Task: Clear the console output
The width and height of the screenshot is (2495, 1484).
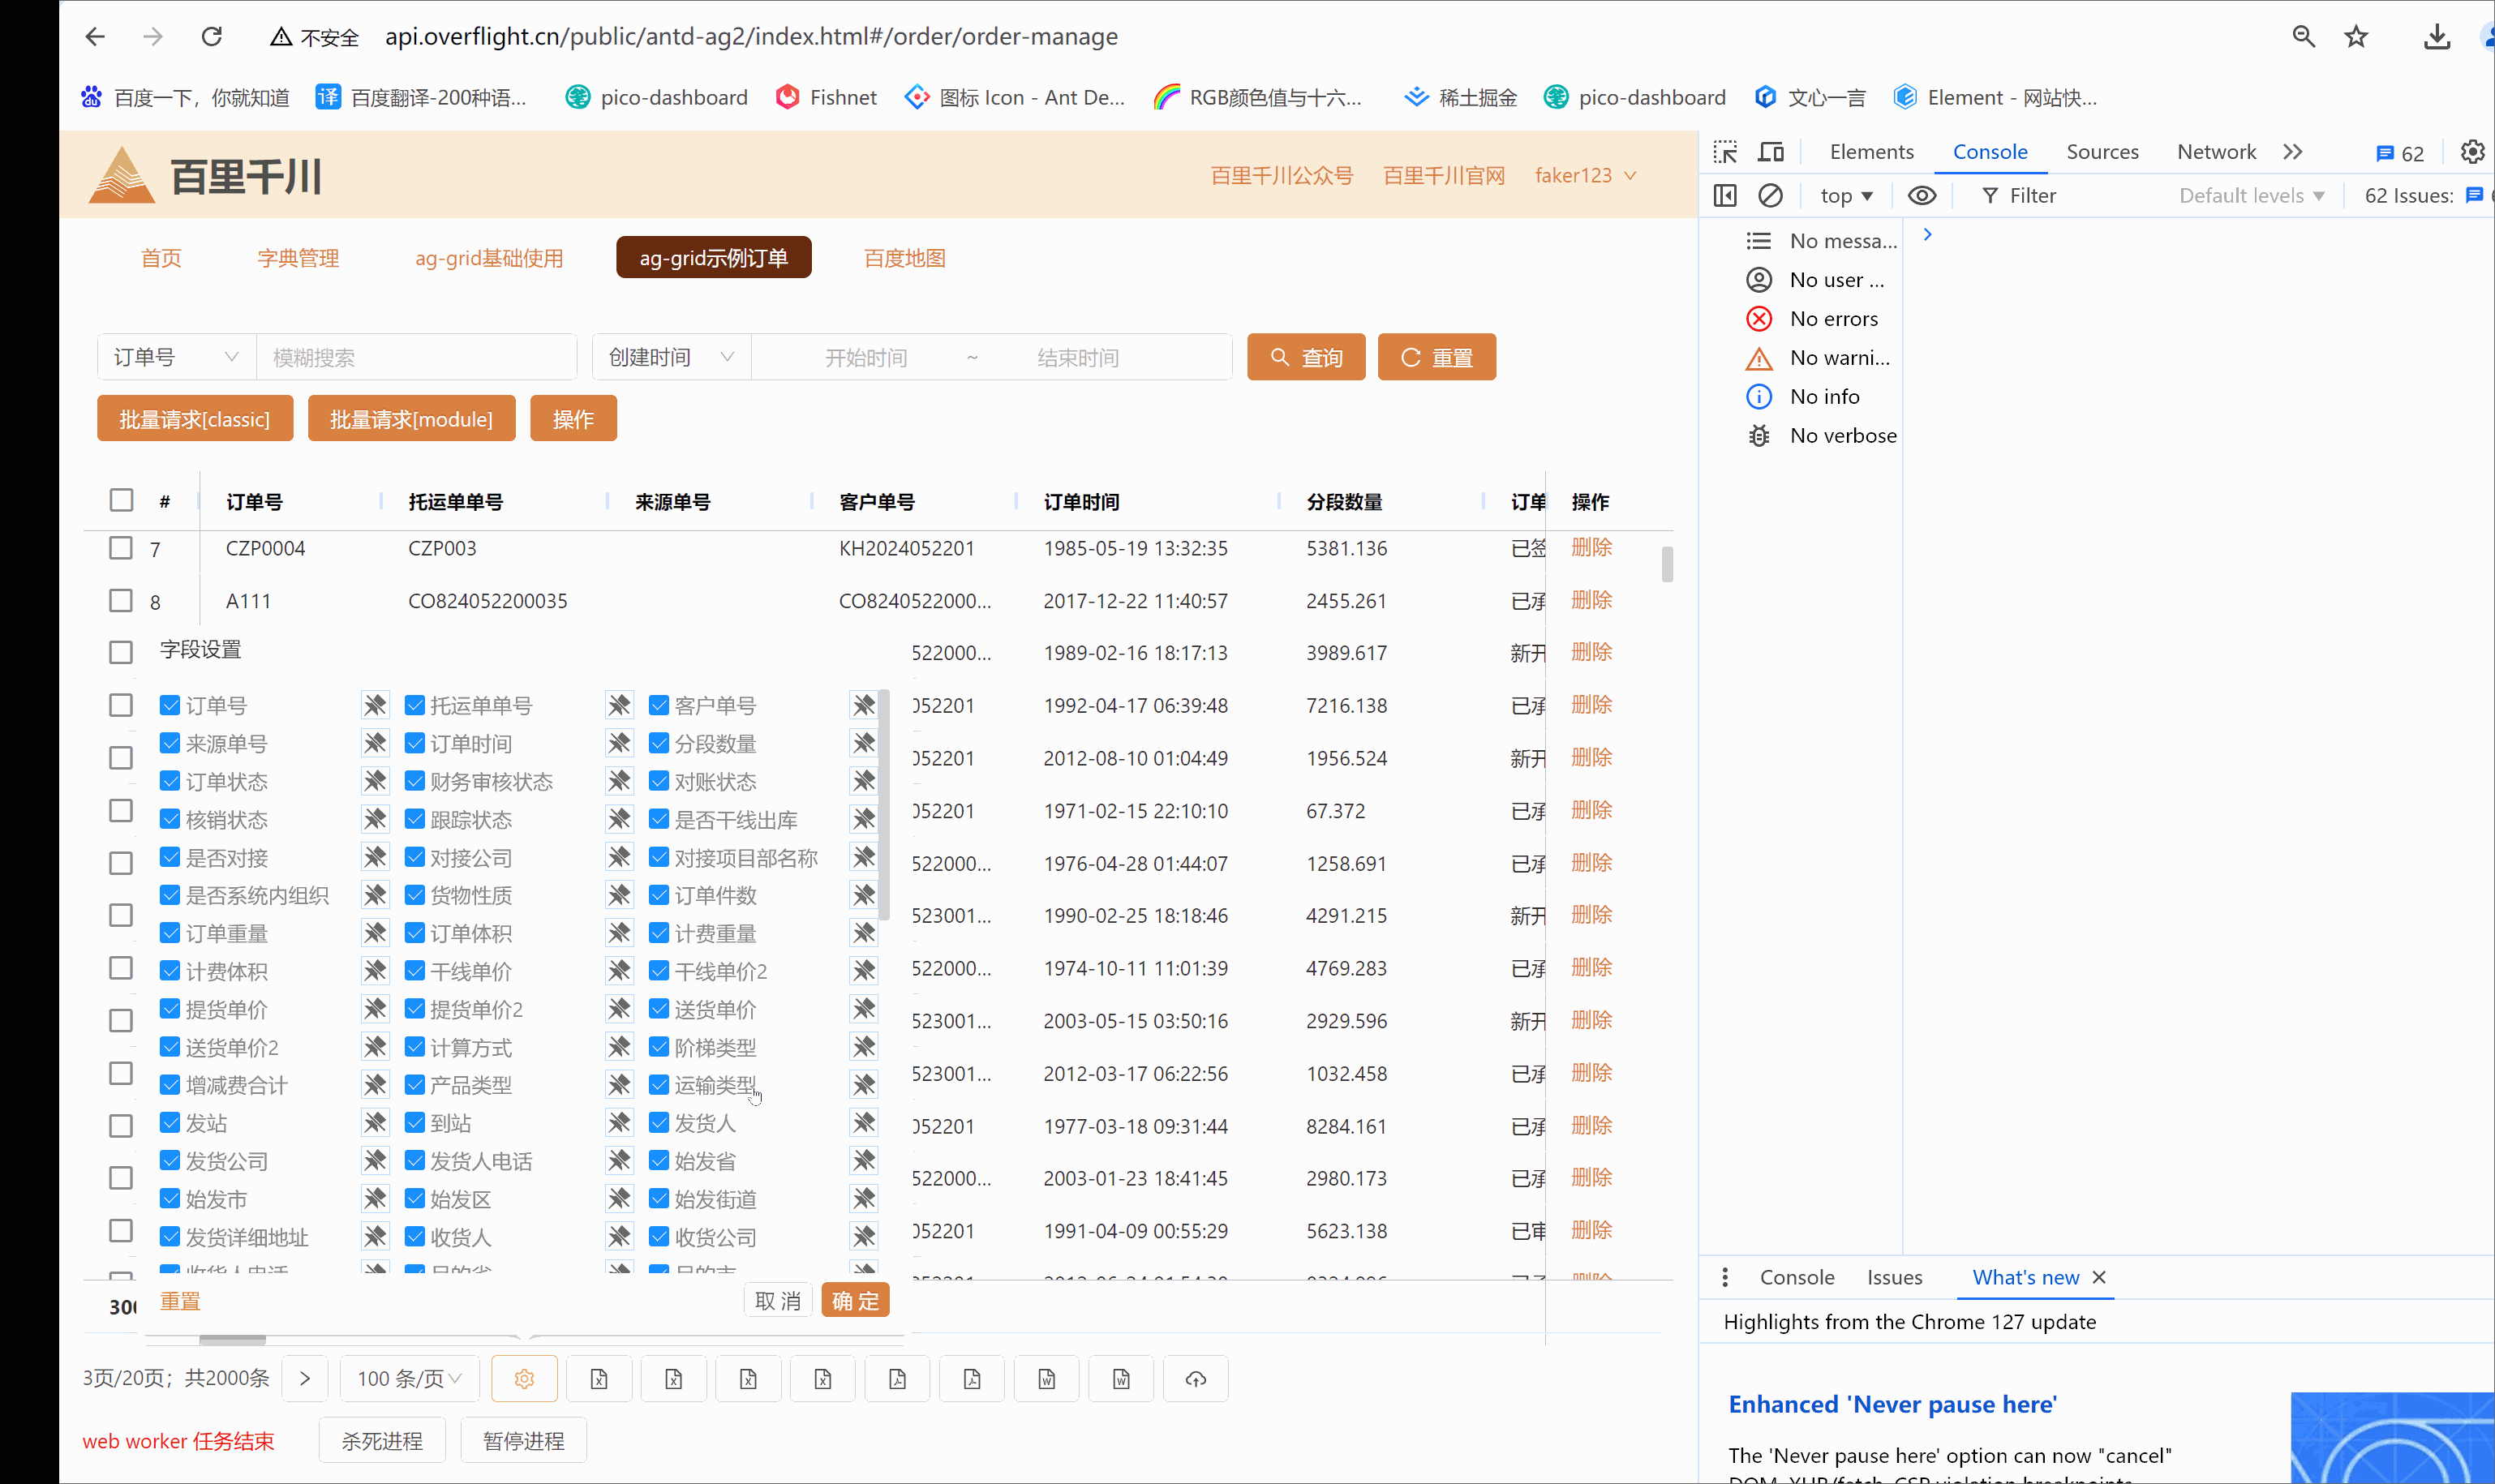Action: point(1770,195)
